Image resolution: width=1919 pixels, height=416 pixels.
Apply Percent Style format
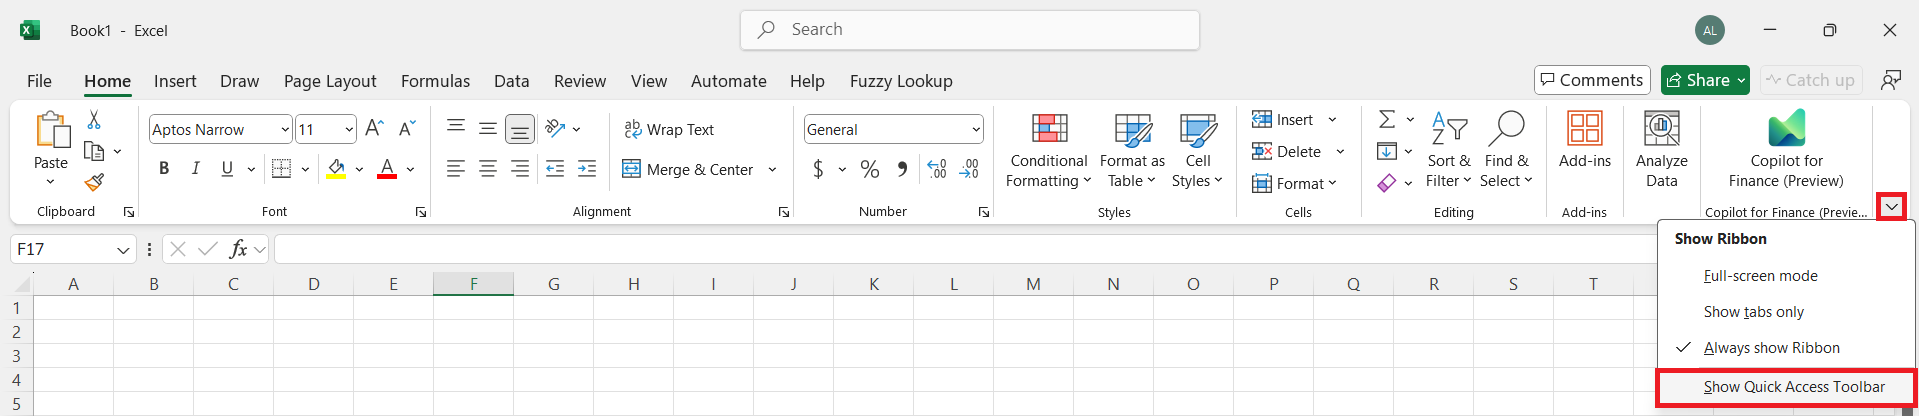(x=870, y=169)
